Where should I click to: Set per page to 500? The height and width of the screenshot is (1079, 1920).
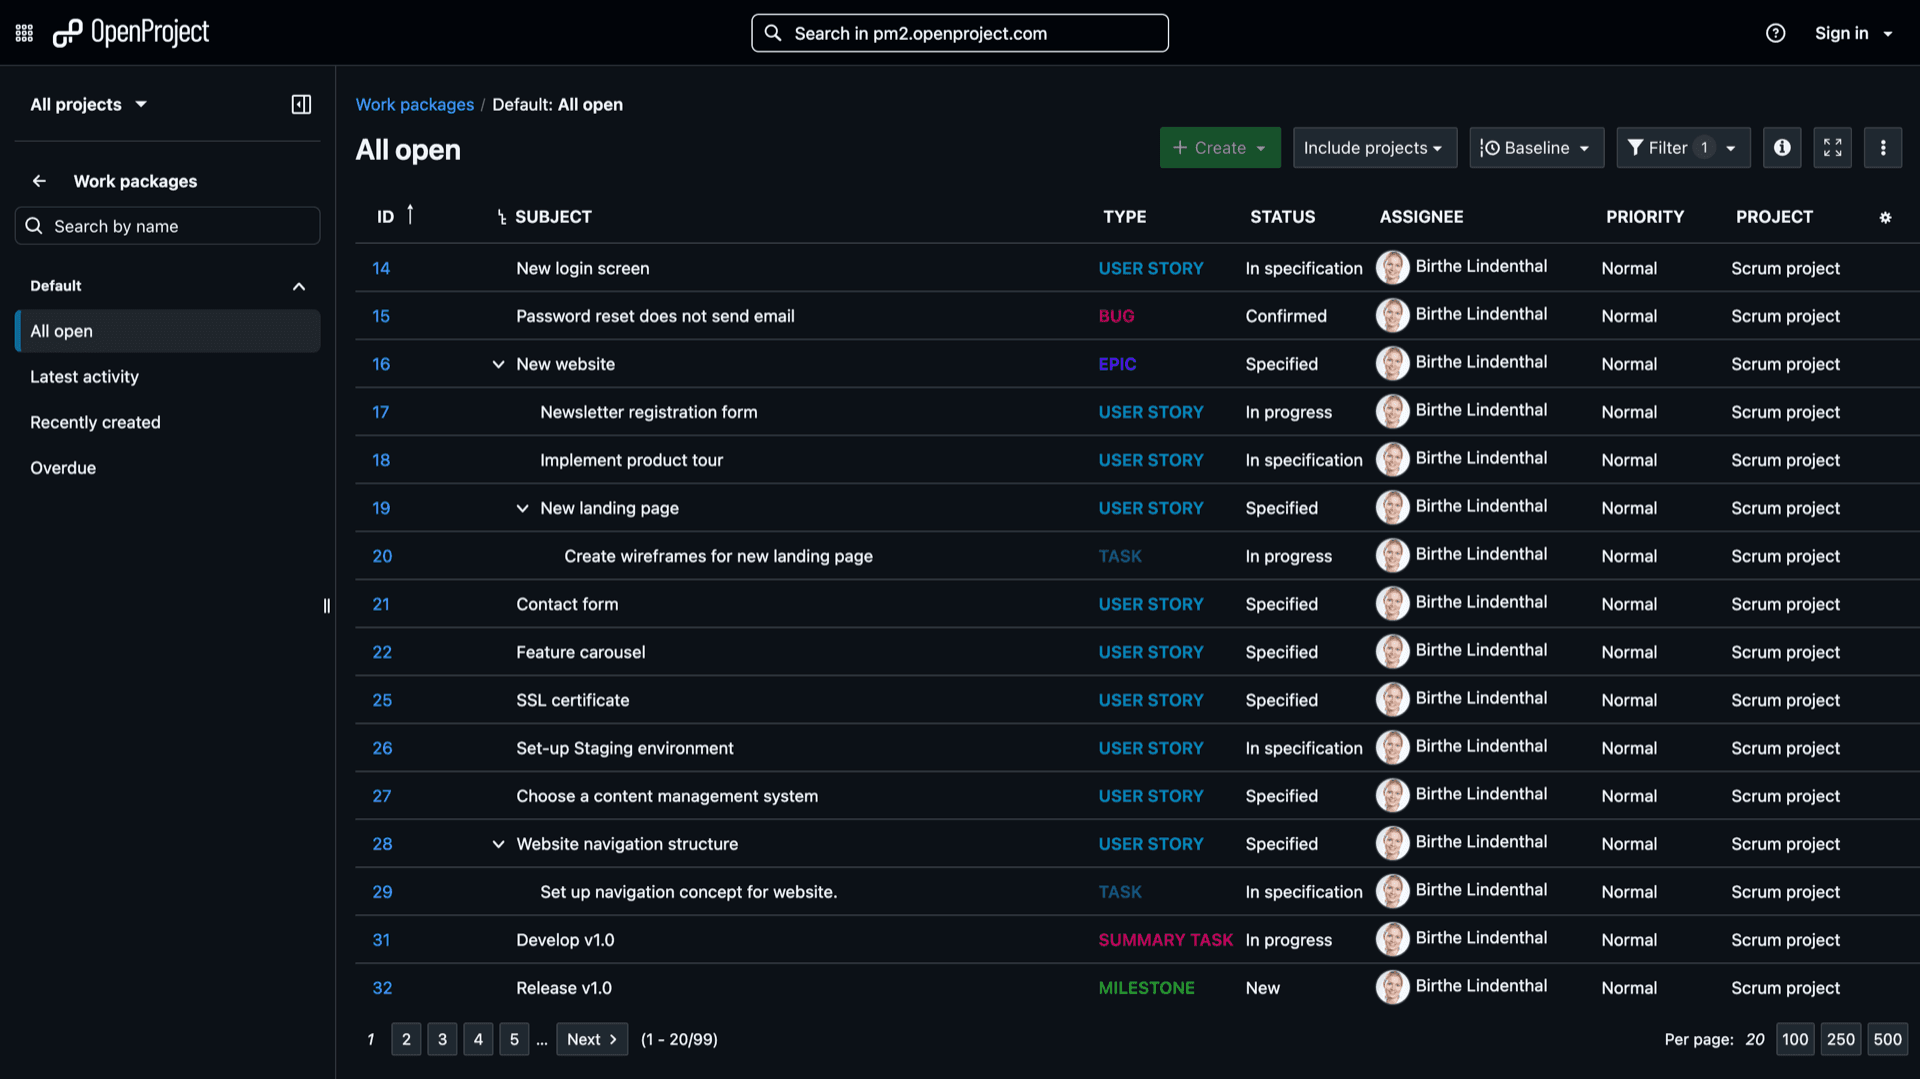(1887, 1039)
